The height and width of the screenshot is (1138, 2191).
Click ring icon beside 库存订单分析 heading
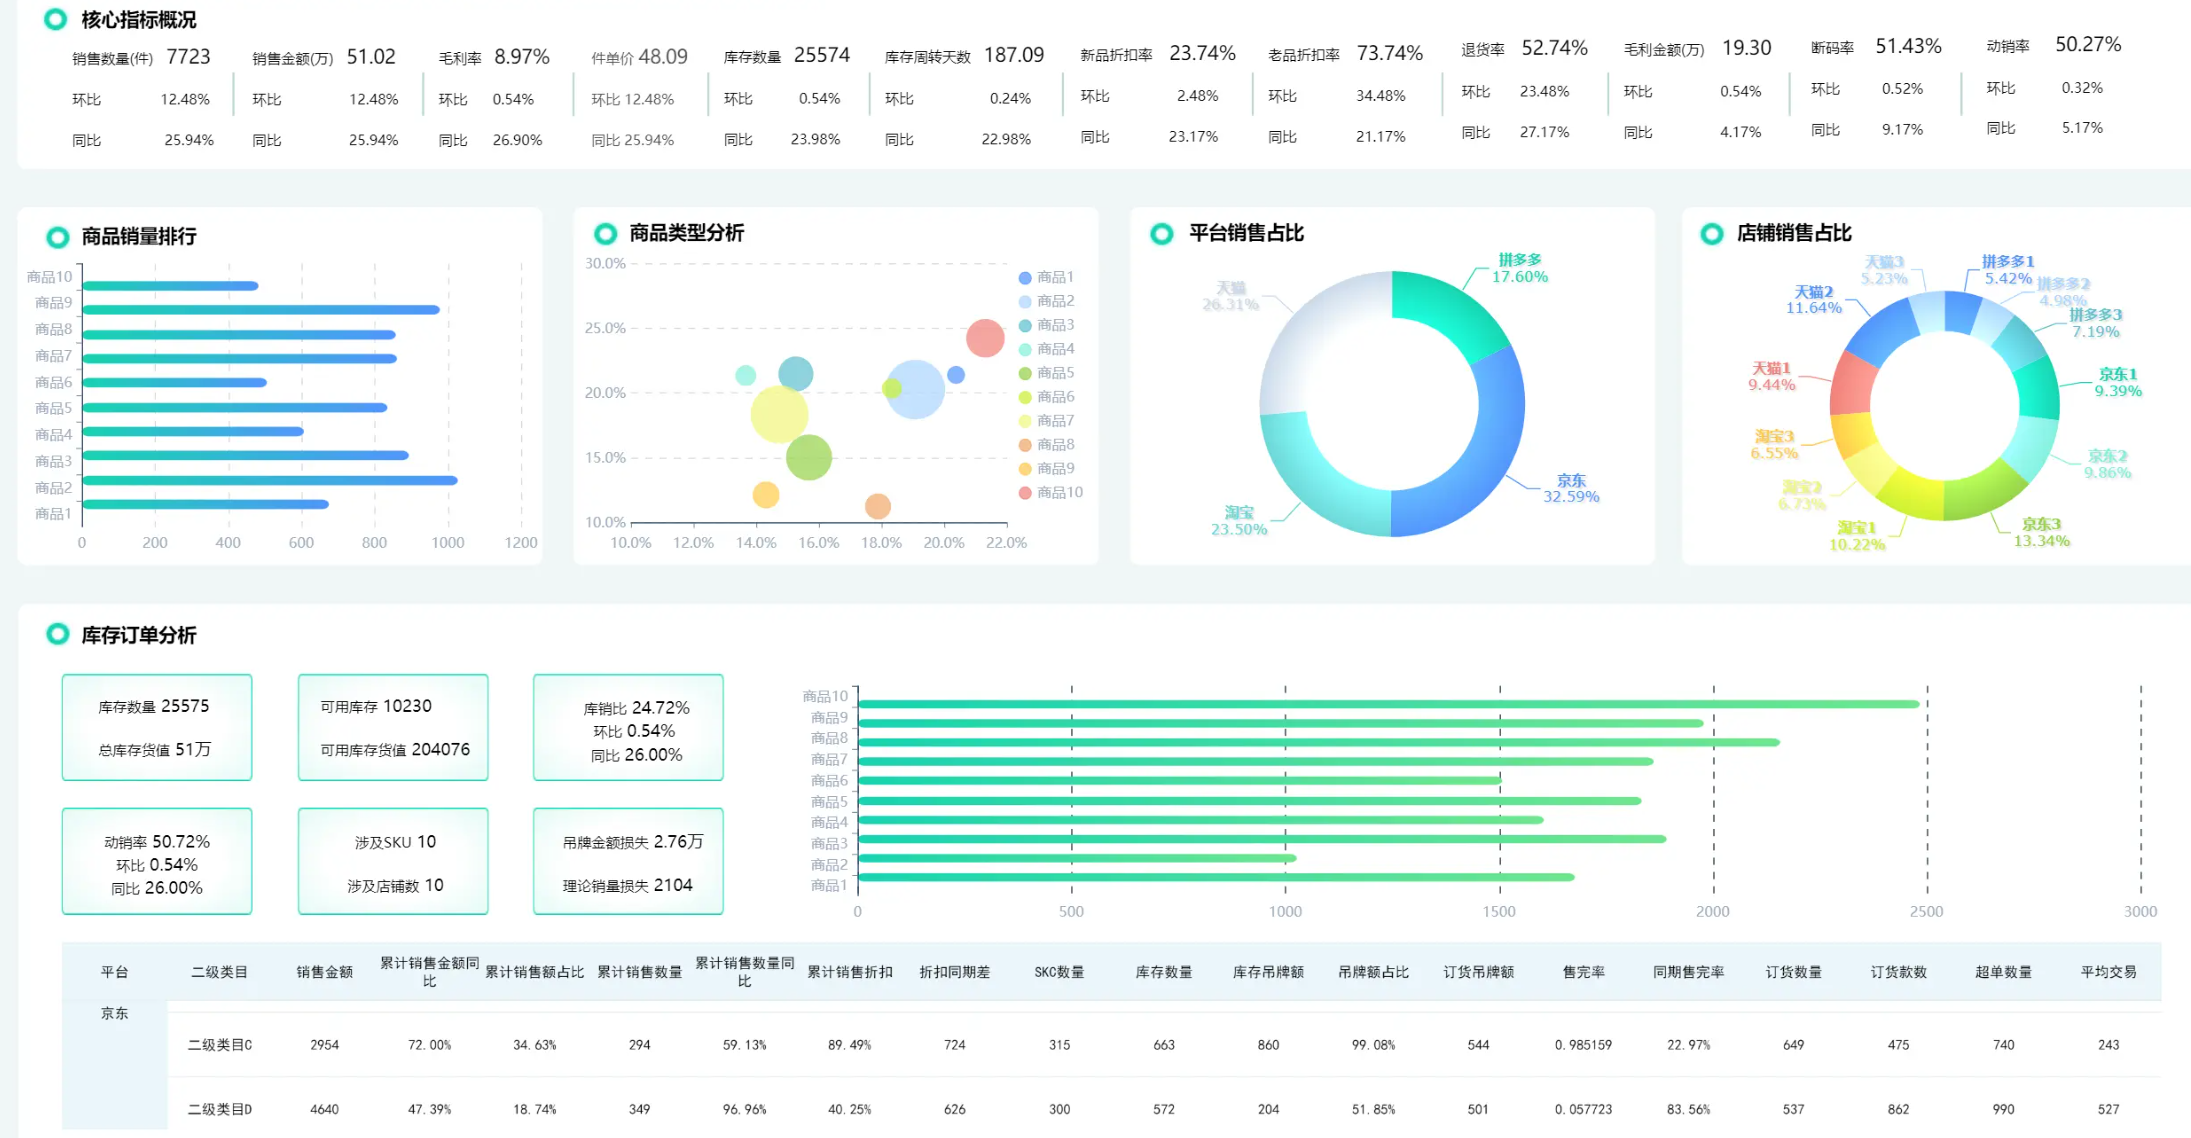(x=58, y=634)
